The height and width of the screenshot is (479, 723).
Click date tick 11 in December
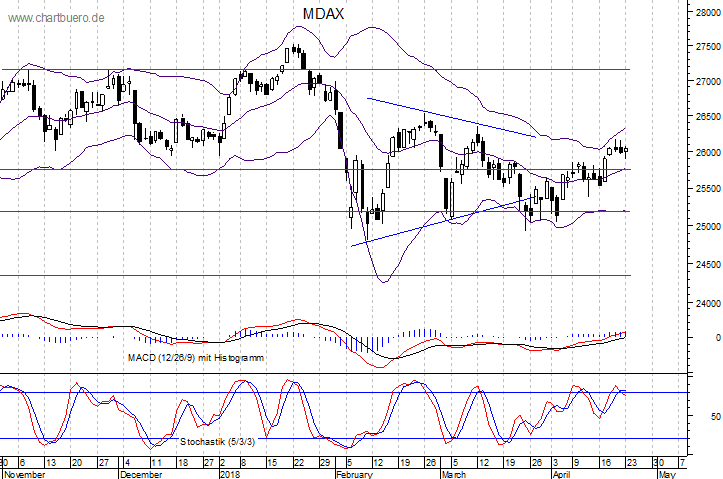(x=156, y=463)
